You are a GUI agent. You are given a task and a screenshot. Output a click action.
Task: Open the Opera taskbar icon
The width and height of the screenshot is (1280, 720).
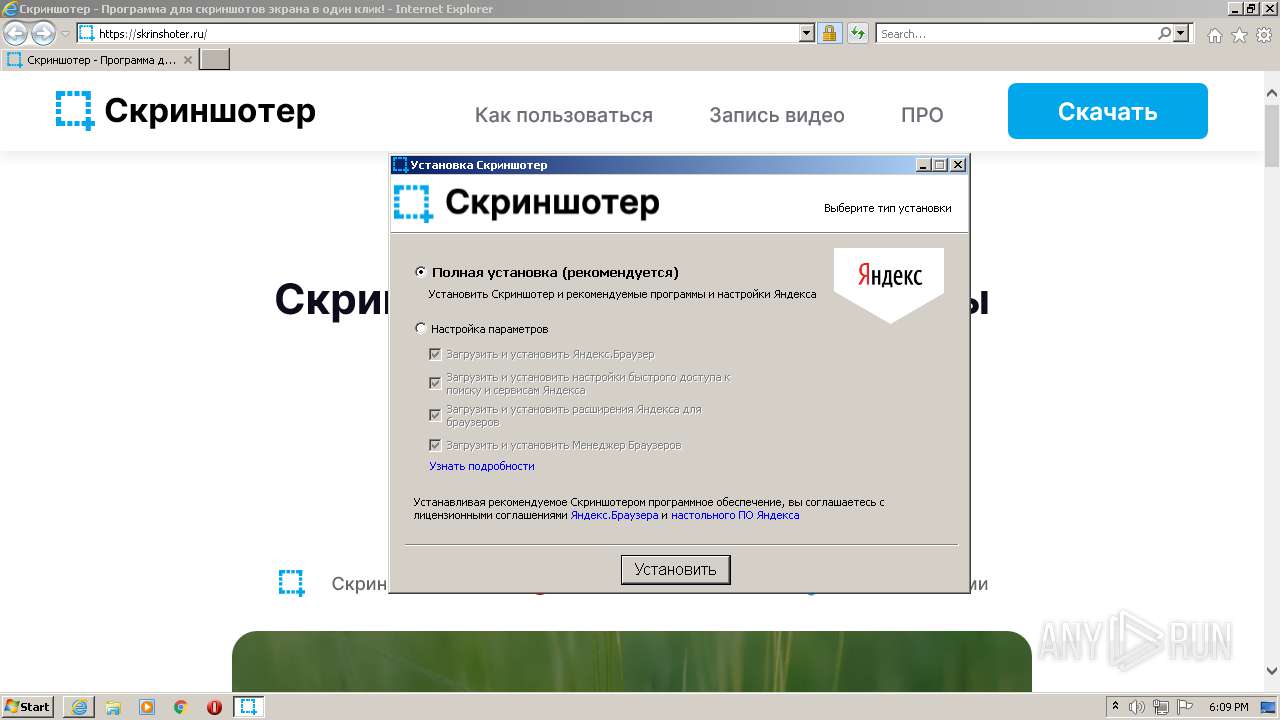pyautogui.click(x=214, y=707)
